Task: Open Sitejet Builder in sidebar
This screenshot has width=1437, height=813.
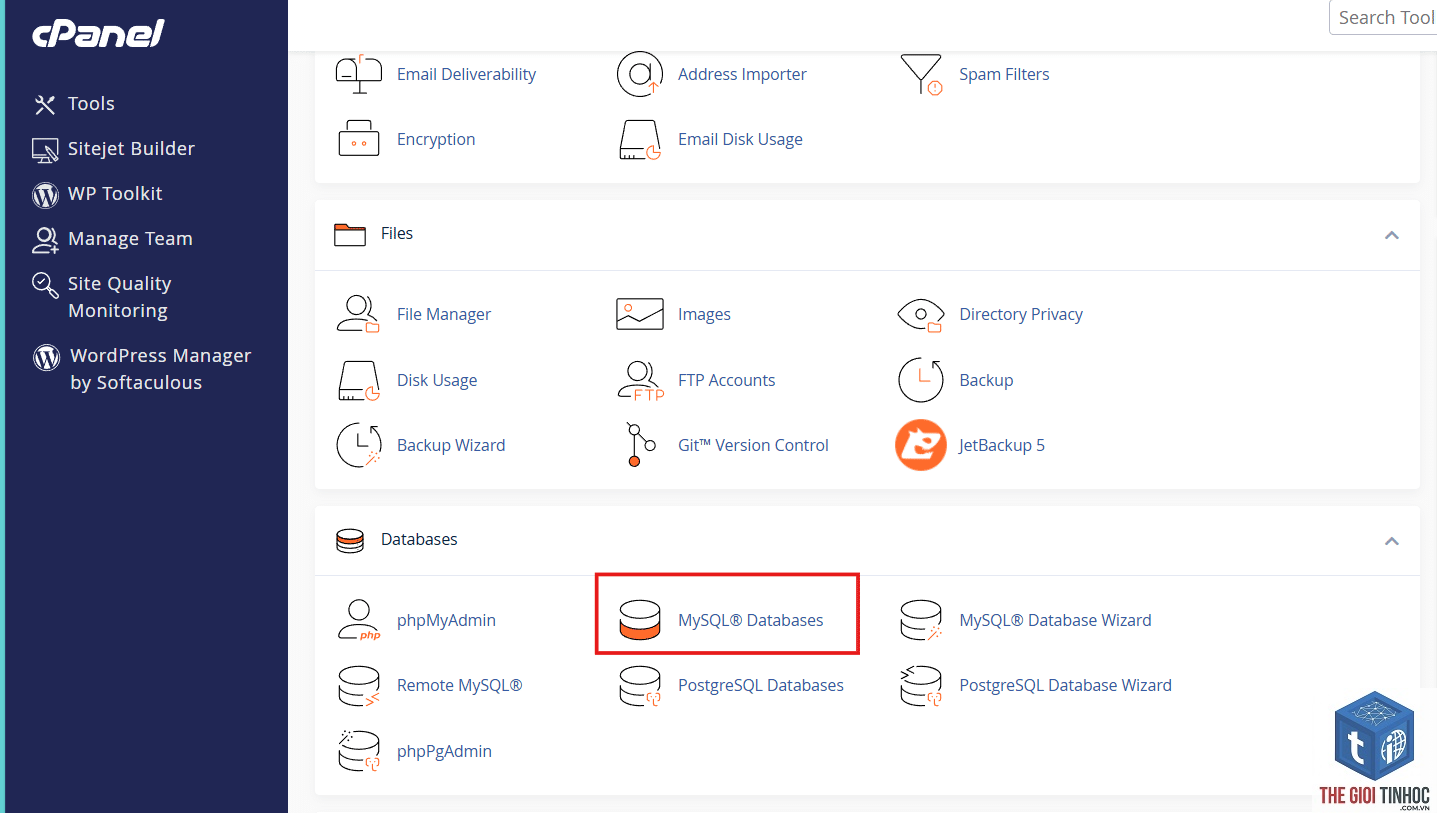Action: (131, 149)
